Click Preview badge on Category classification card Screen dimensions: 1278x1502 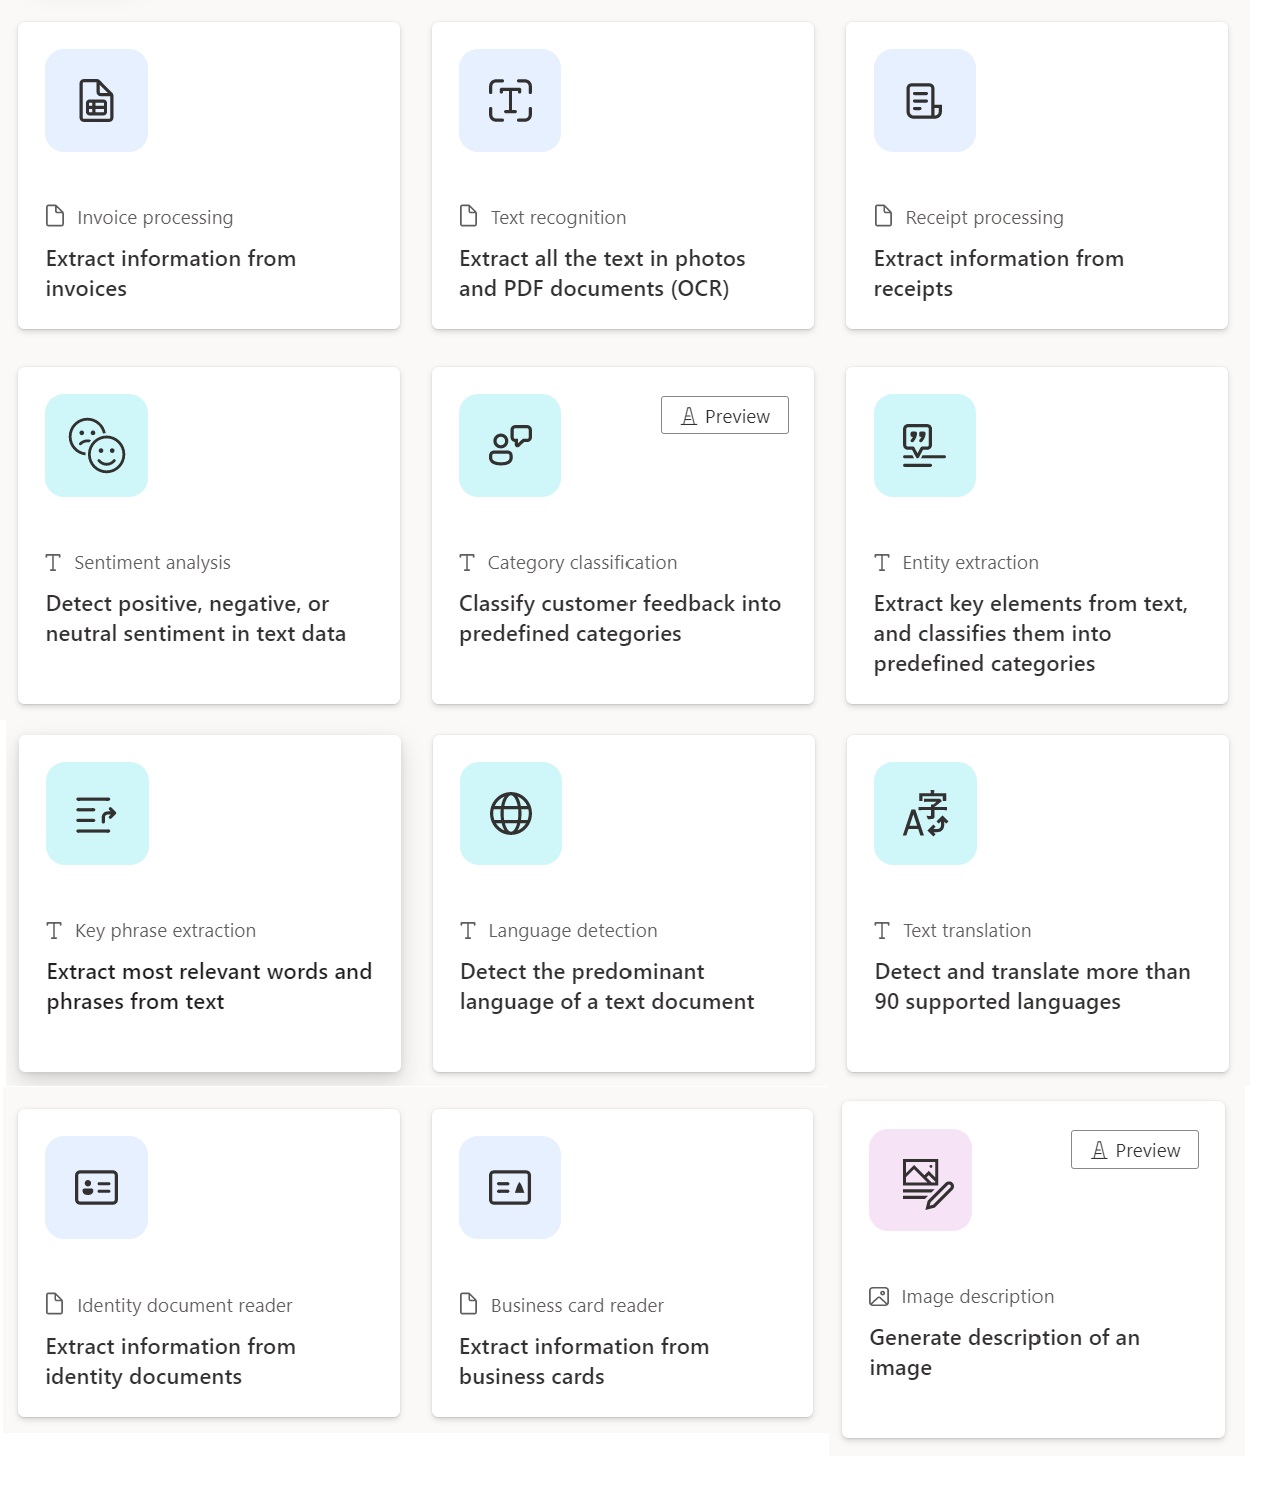[x=725, y=415]
